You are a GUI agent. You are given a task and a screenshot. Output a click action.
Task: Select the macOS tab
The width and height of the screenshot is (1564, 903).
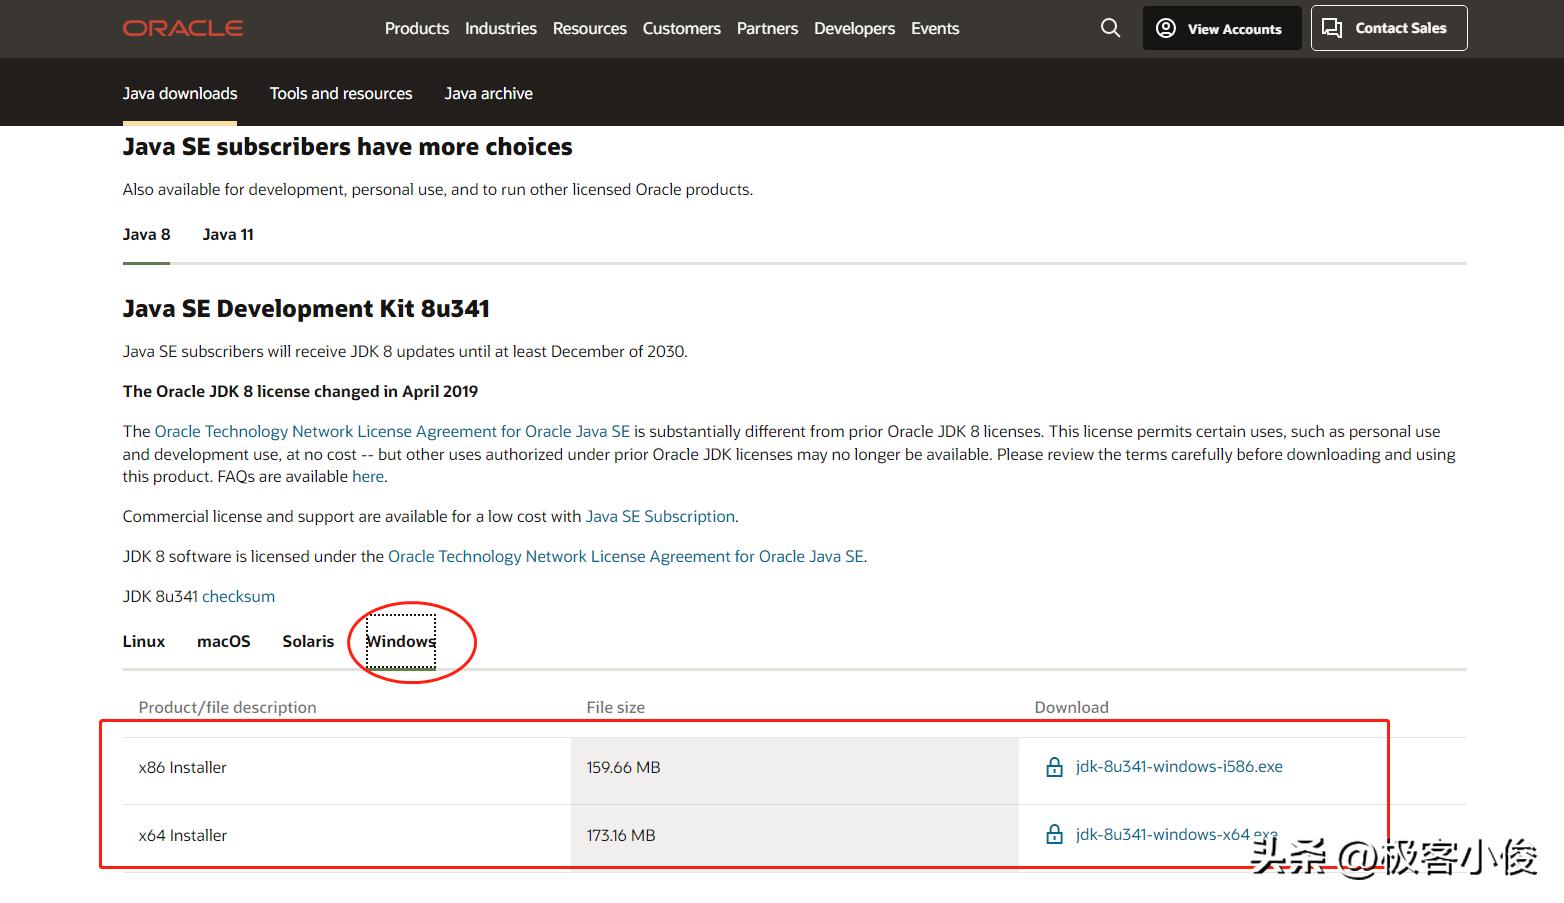click(x=224, y=641)
